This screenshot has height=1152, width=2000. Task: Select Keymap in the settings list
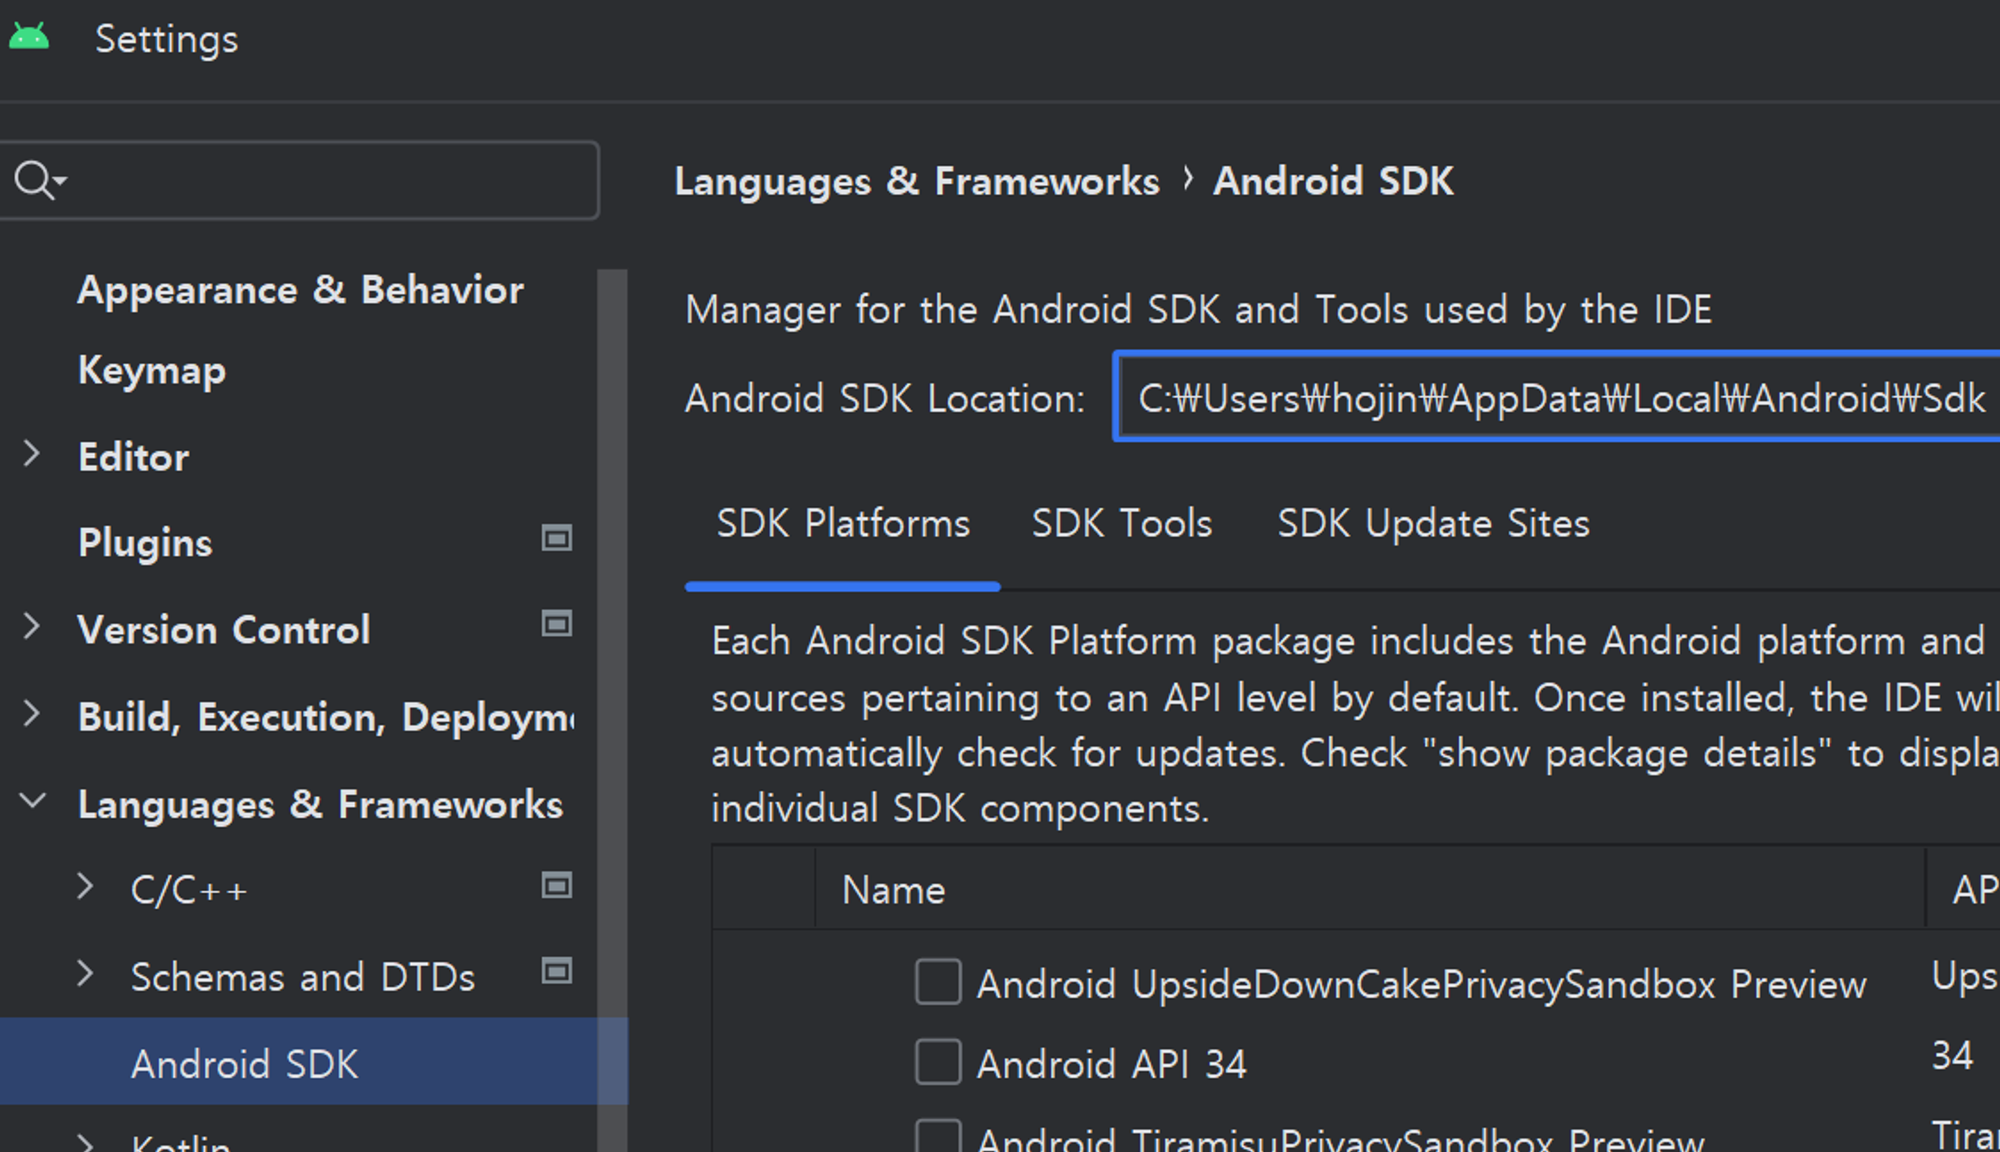pyautogui.click(x=152, y=371)
